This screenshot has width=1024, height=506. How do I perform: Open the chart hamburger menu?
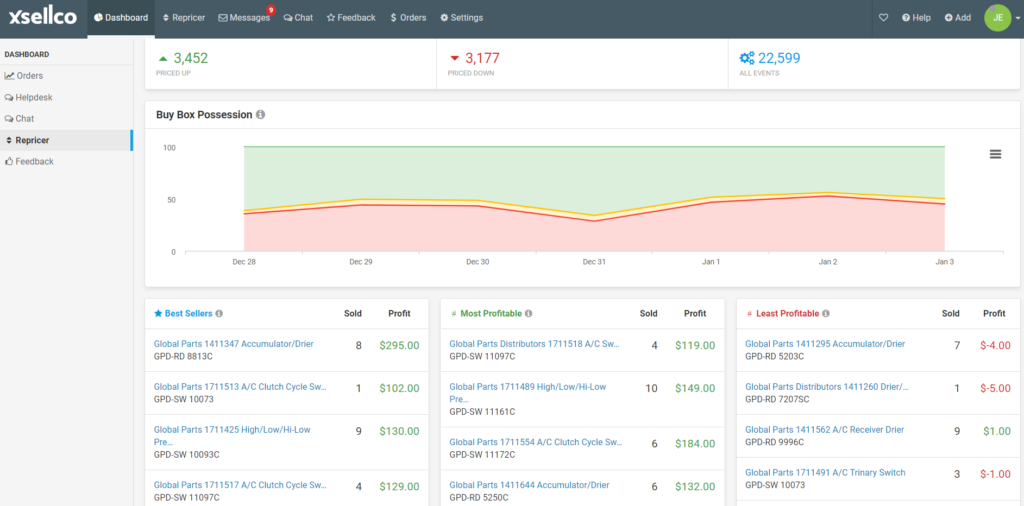click(995, 154)
